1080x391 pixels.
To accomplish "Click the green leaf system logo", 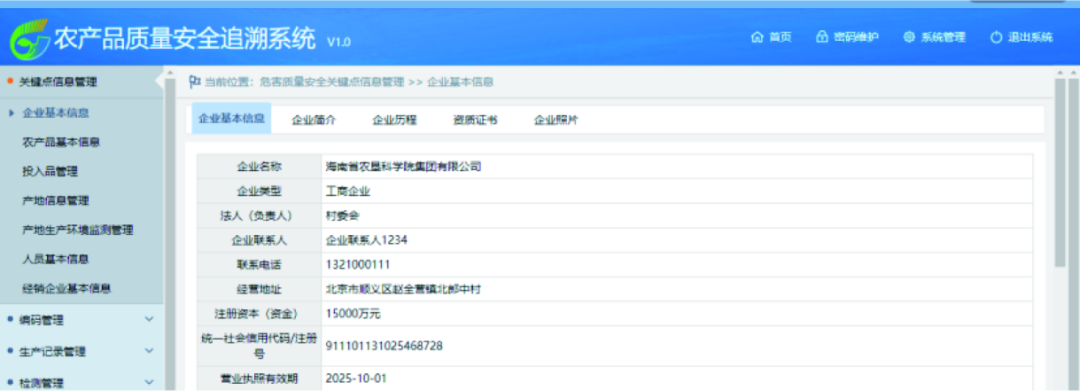I will [x=30, y=39].
